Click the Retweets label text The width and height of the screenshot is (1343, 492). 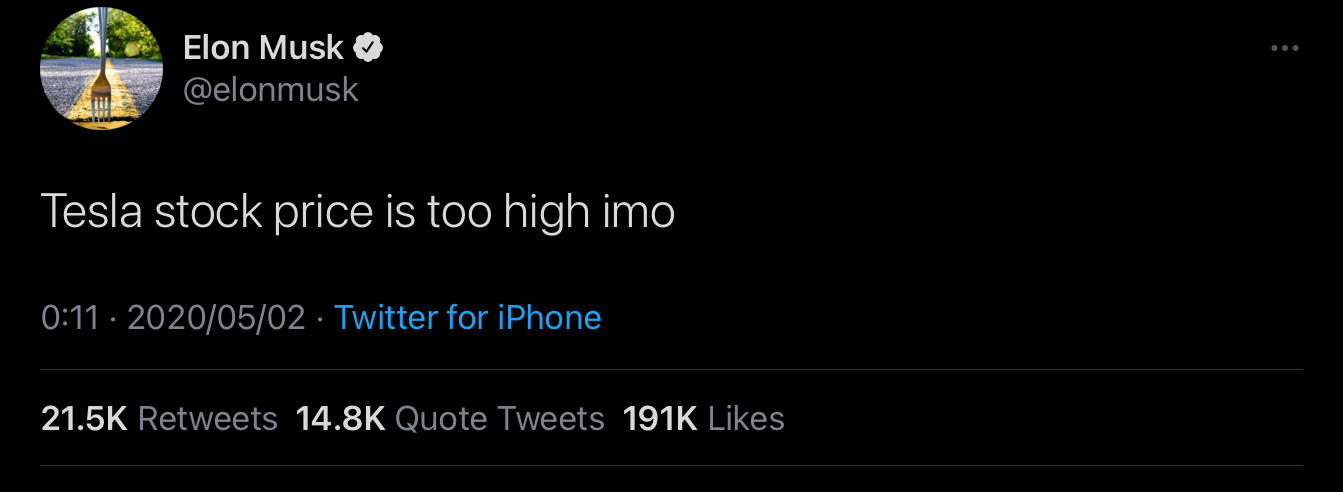208,418
